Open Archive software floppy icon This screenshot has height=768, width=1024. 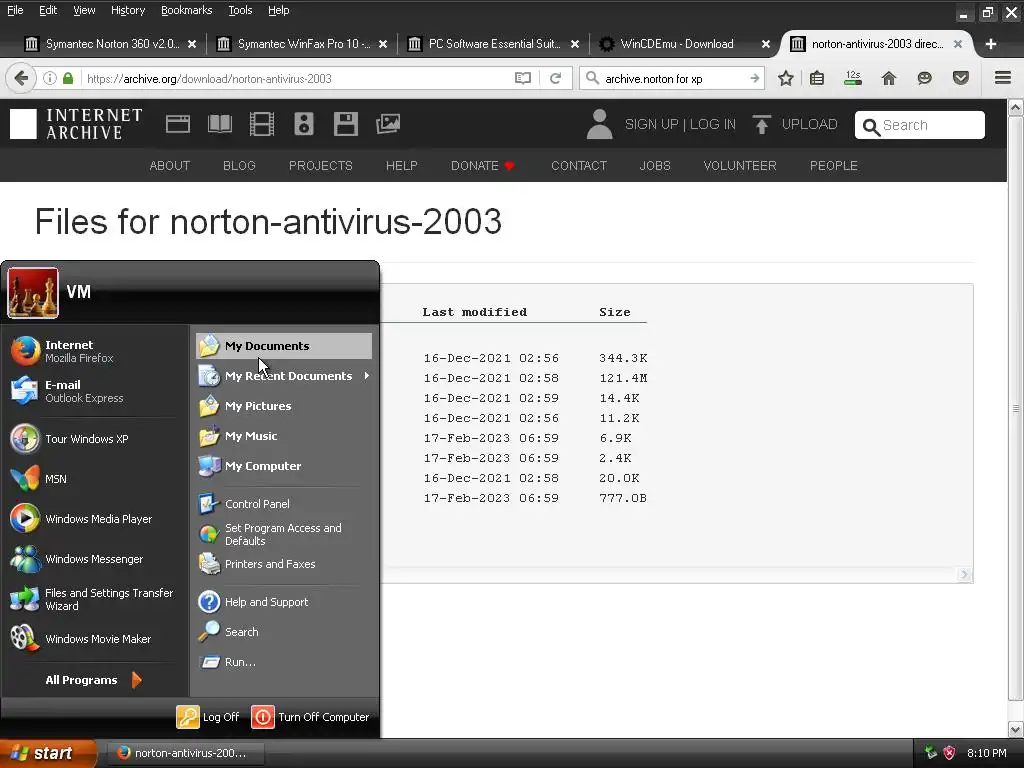point(345,124)
